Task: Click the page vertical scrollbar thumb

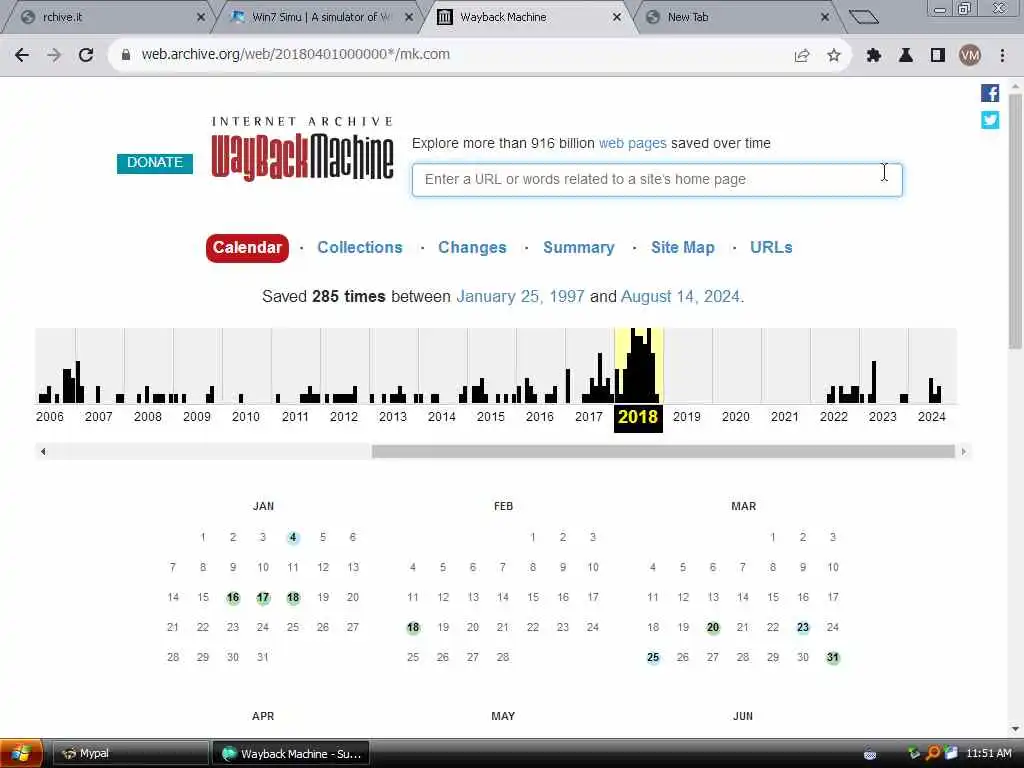Action: [x=1015, y=222]
